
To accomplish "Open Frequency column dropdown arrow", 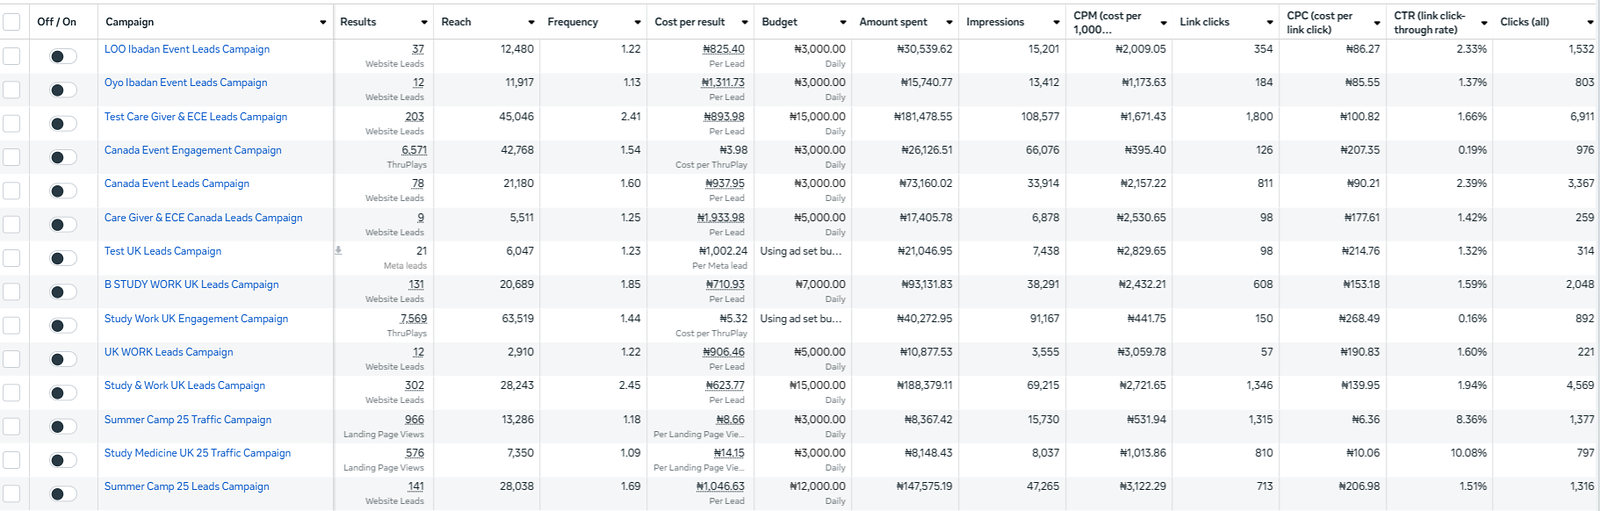I will tap(637, 22).
